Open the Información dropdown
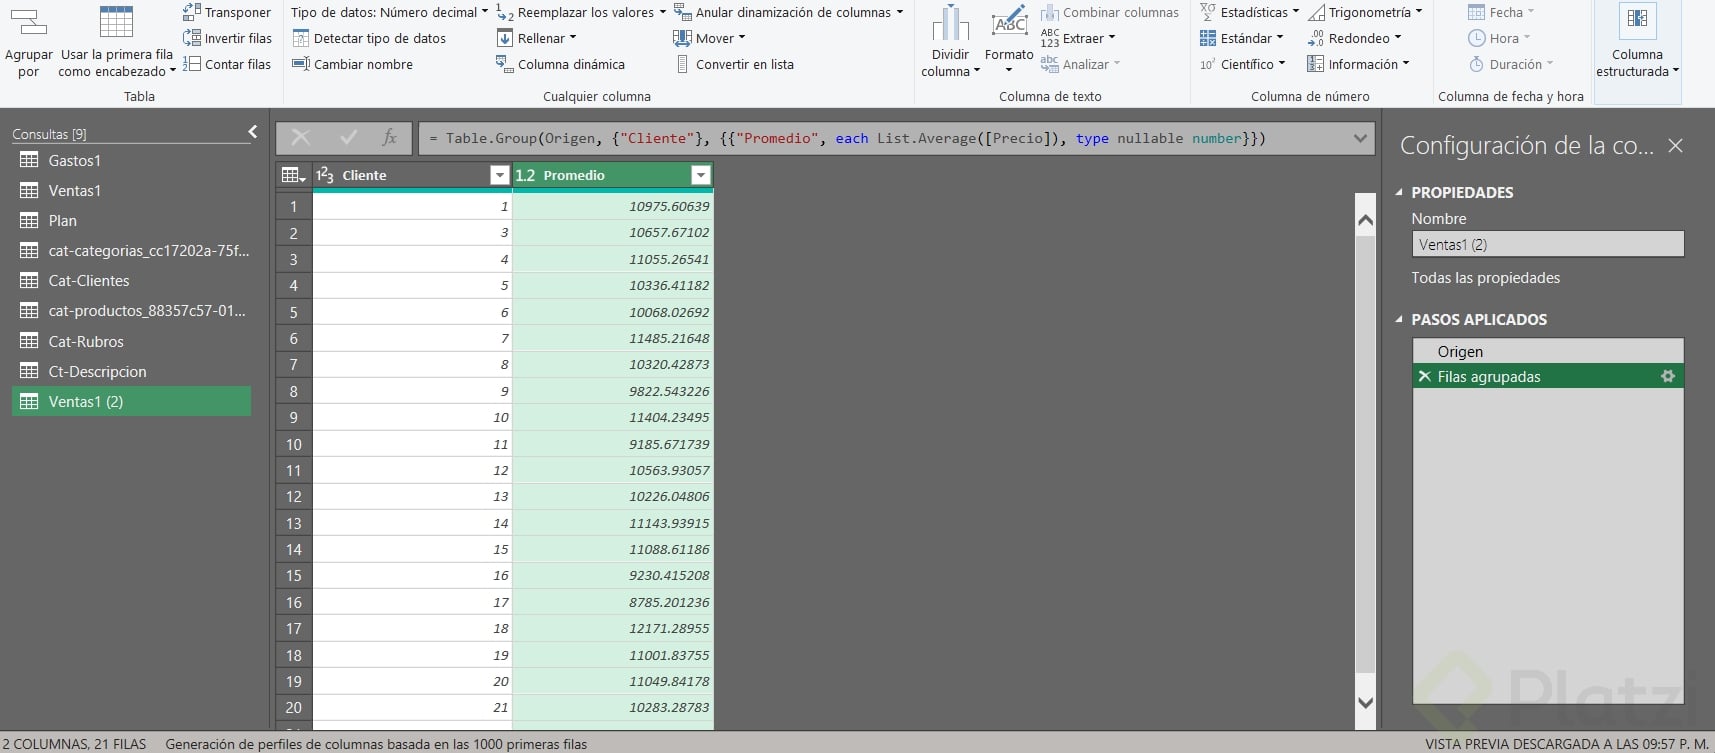 1358,64
